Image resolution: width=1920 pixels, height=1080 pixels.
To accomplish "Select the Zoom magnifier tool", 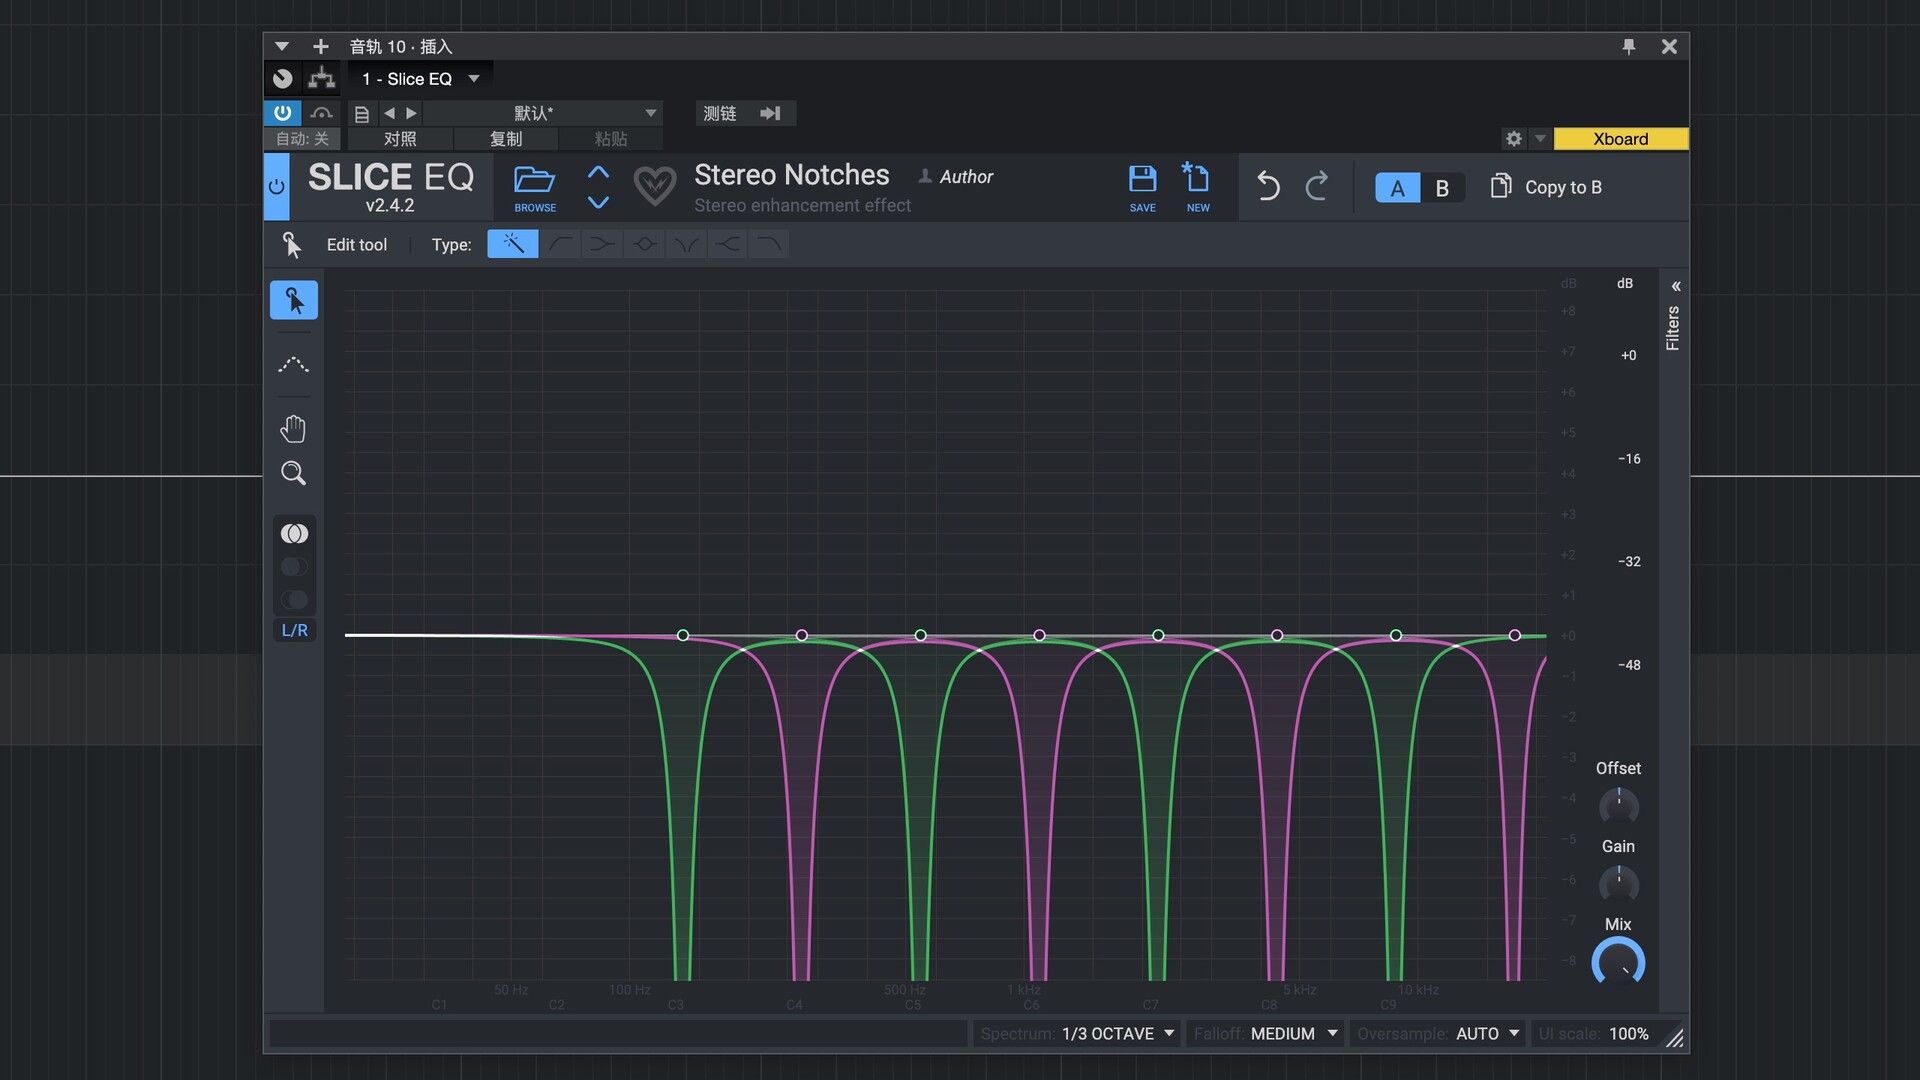I will [293, 473].
